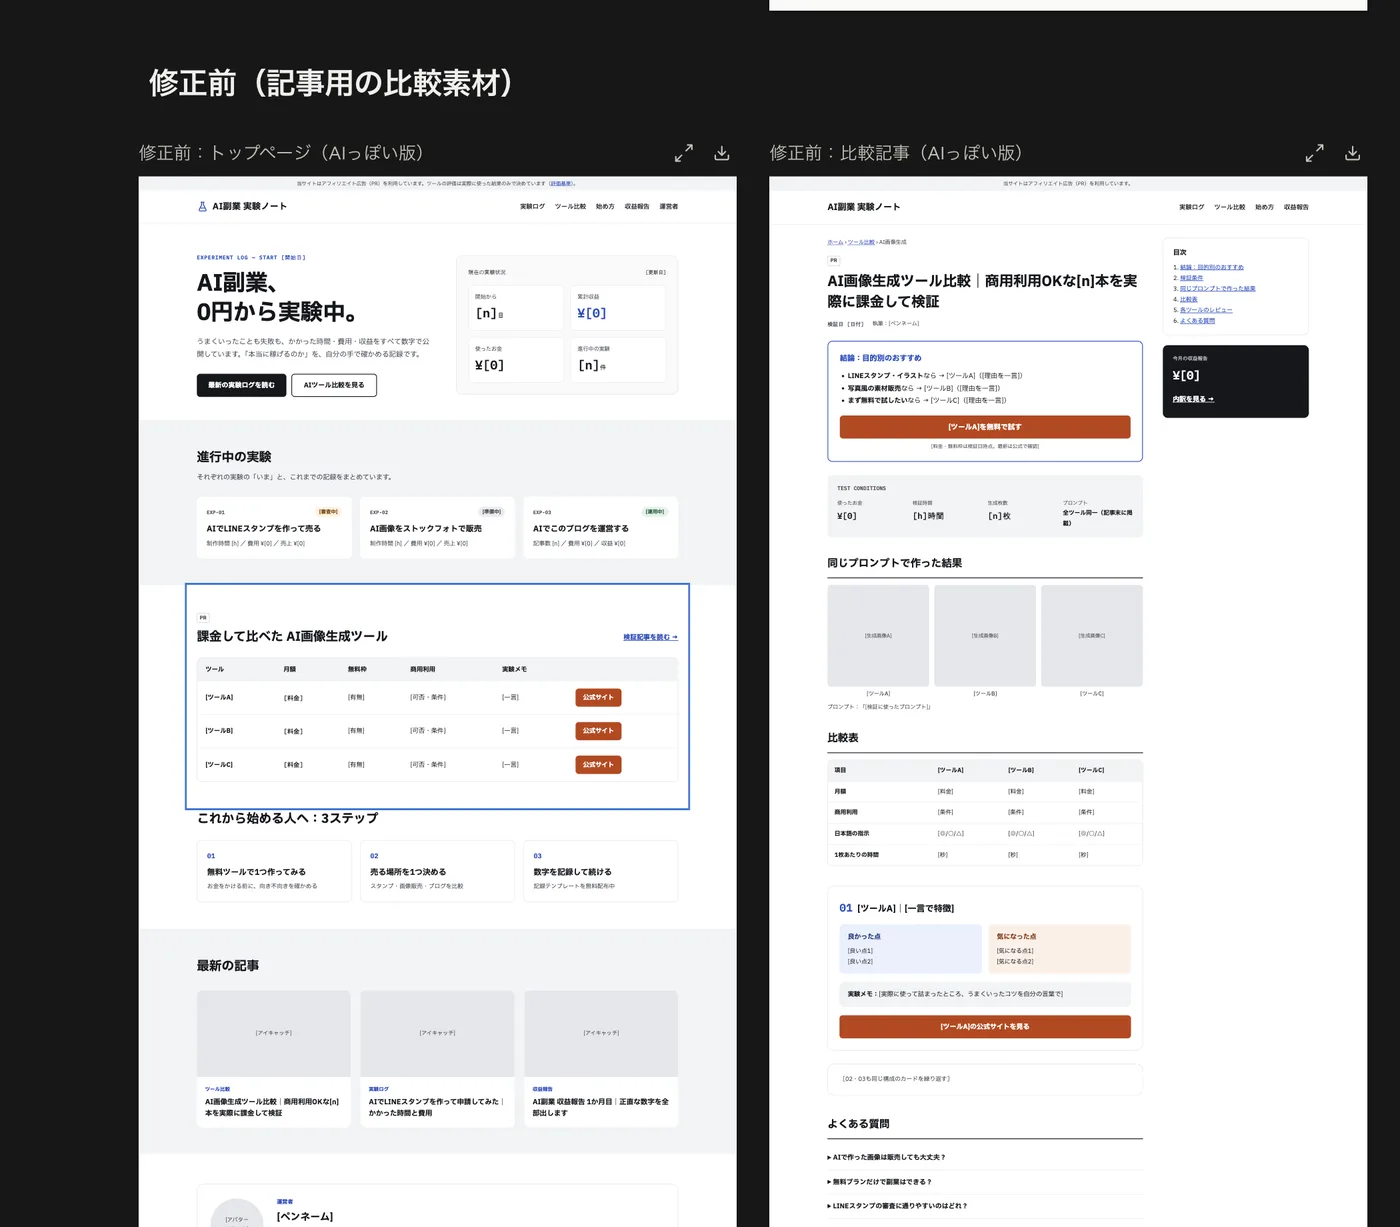Download the トップページ preview image
Screen dimensions: 1400x1227
[722, 153]
